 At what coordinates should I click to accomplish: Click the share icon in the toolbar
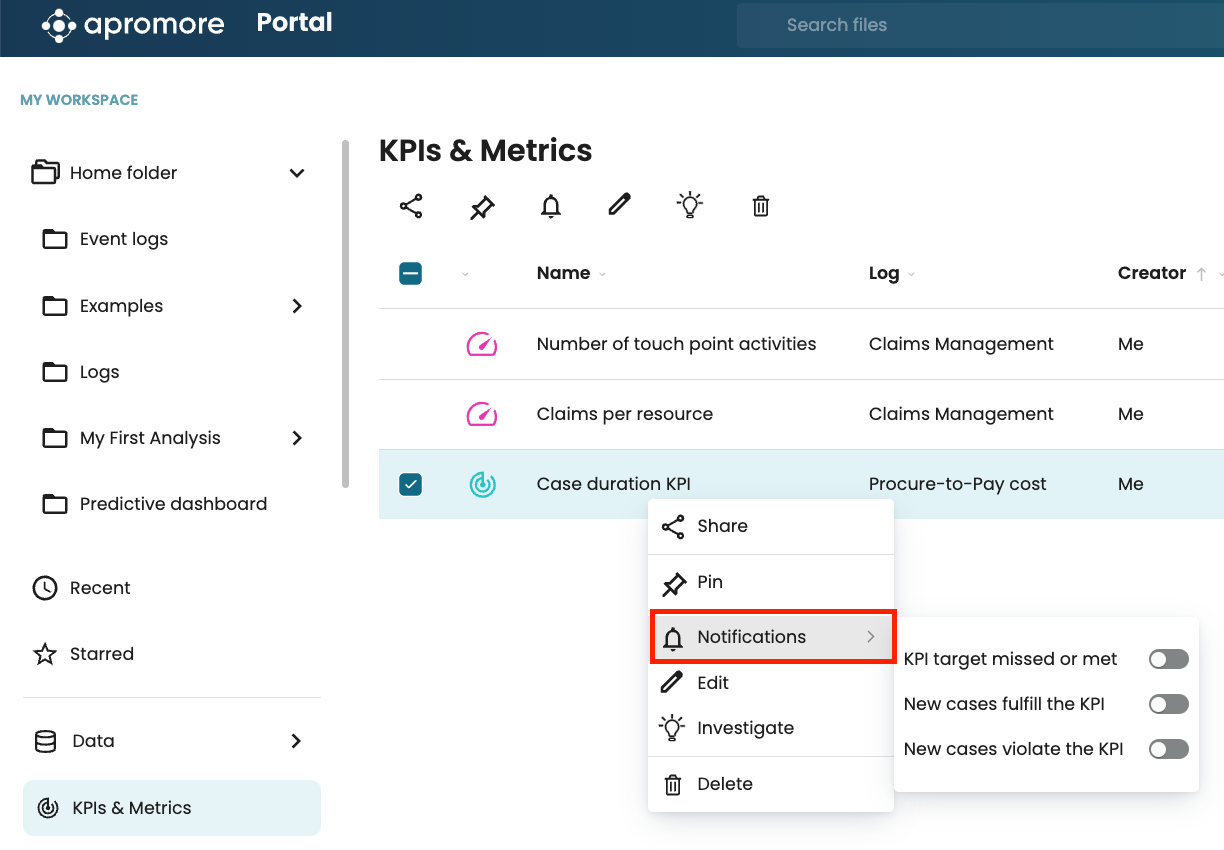point(411,207)
